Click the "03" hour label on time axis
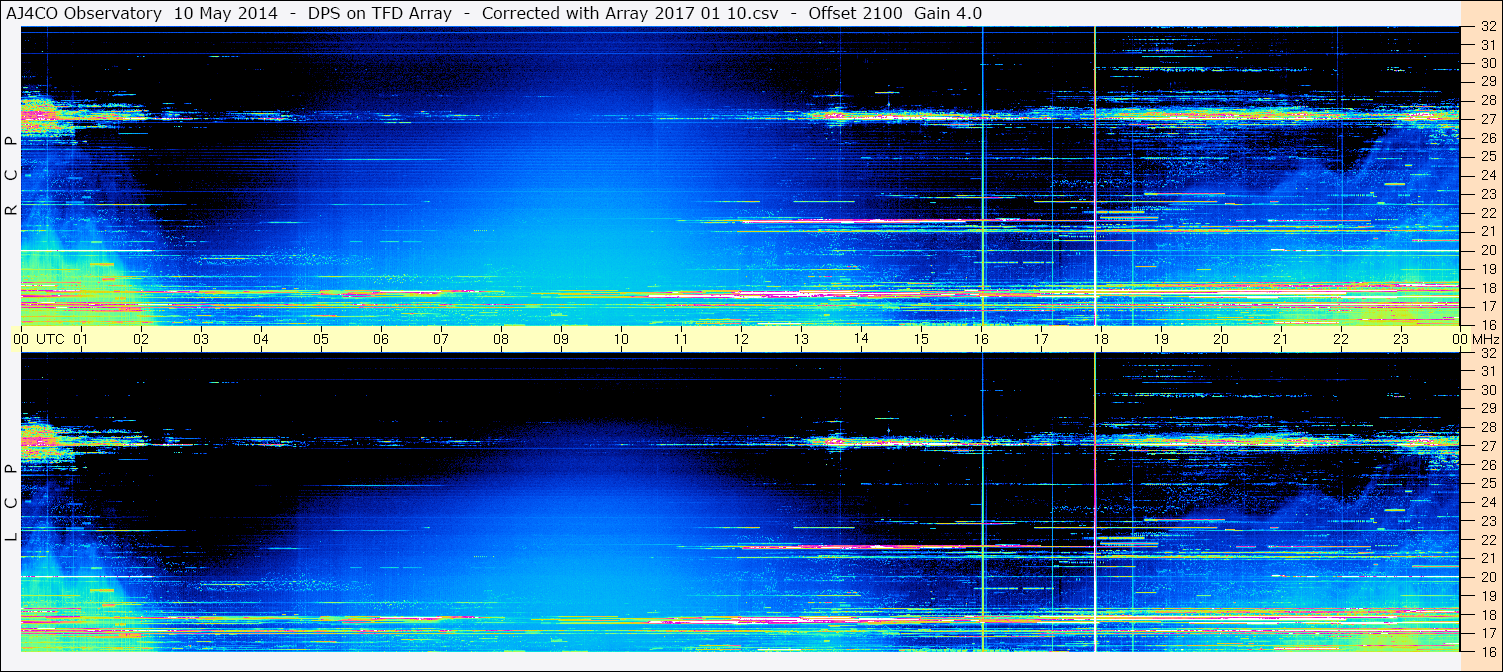1503x672 pixels. (x=201, y=339)
